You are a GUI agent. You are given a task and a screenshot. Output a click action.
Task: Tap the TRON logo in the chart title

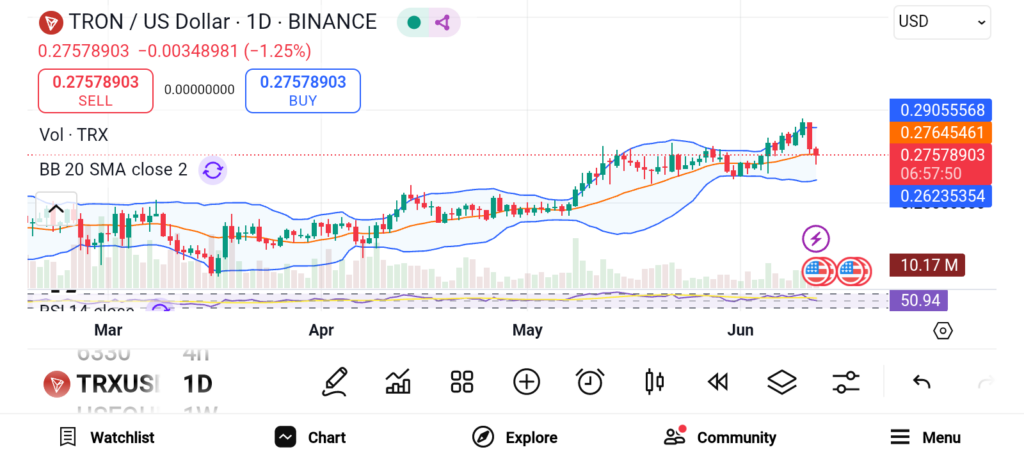[x=50, y=22]
